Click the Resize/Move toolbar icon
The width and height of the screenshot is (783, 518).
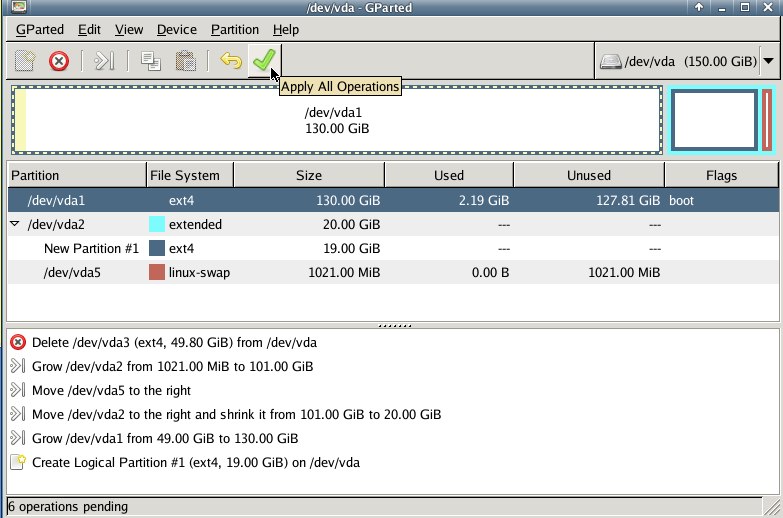tap(104, 61)
